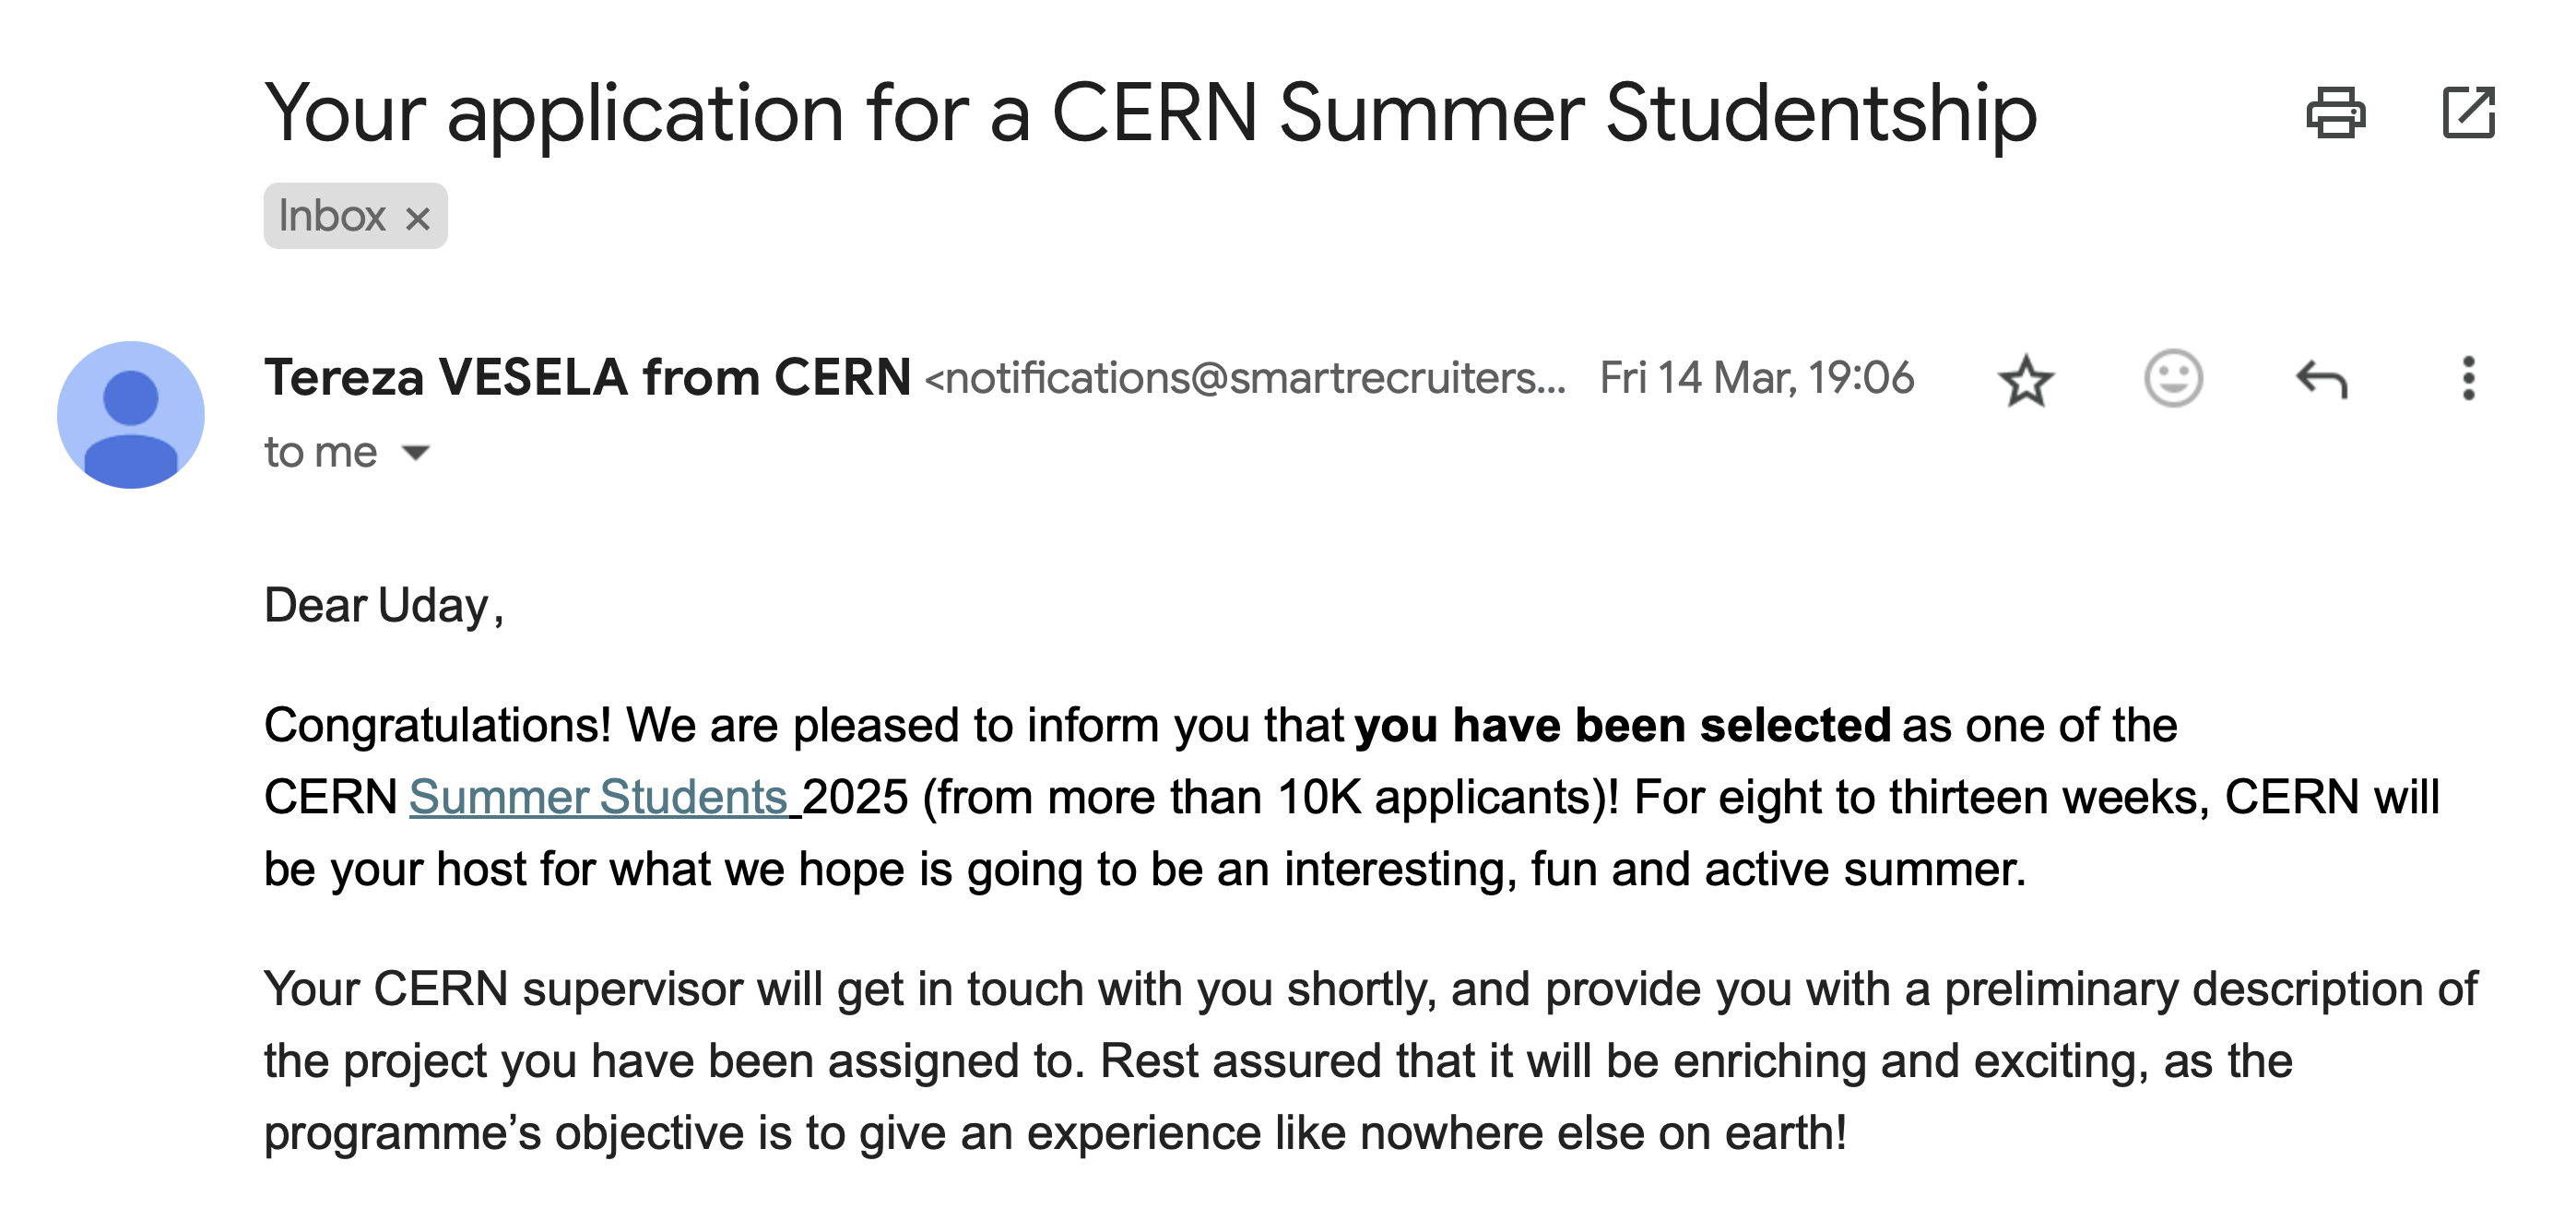Add an emoji reaction to the message

2173,378
